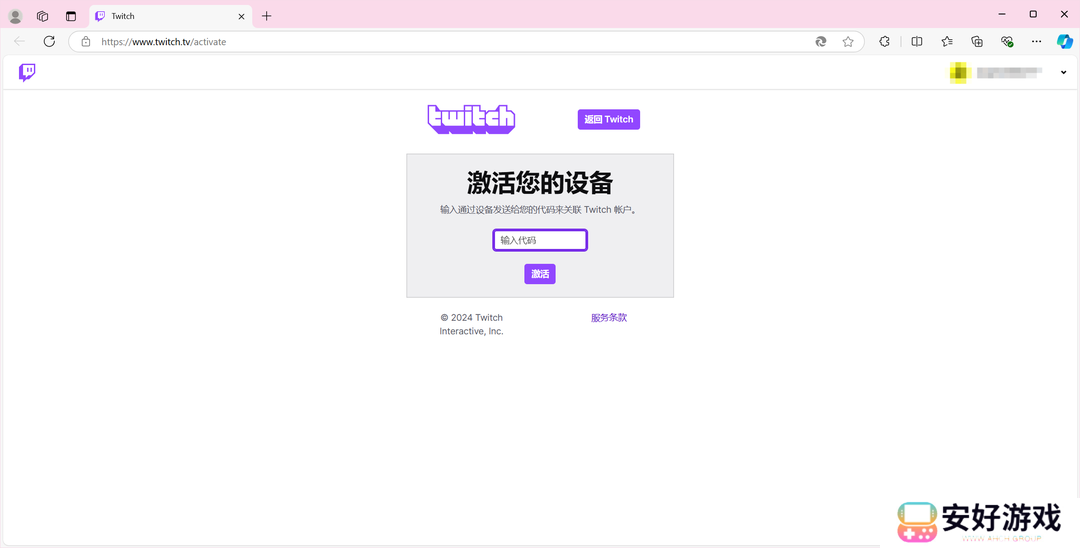
Task: Toggle the vertical tabs button
Action: tap(71, 16)
